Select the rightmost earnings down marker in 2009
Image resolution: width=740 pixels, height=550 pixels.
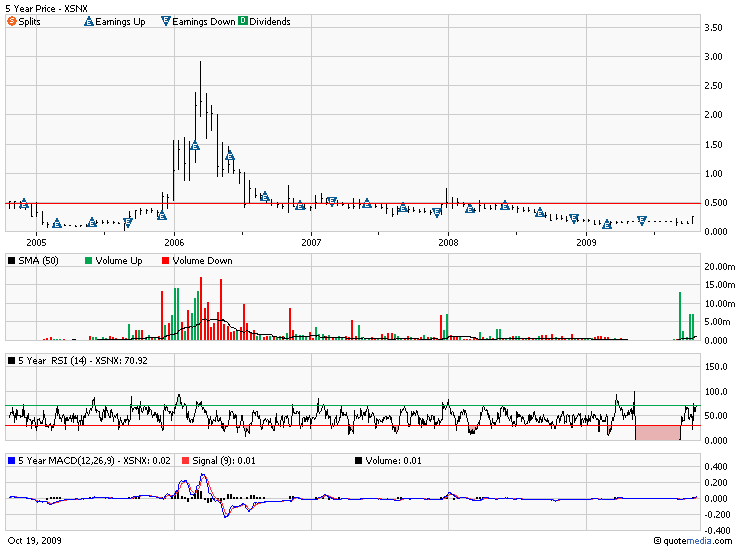(642, 221)
